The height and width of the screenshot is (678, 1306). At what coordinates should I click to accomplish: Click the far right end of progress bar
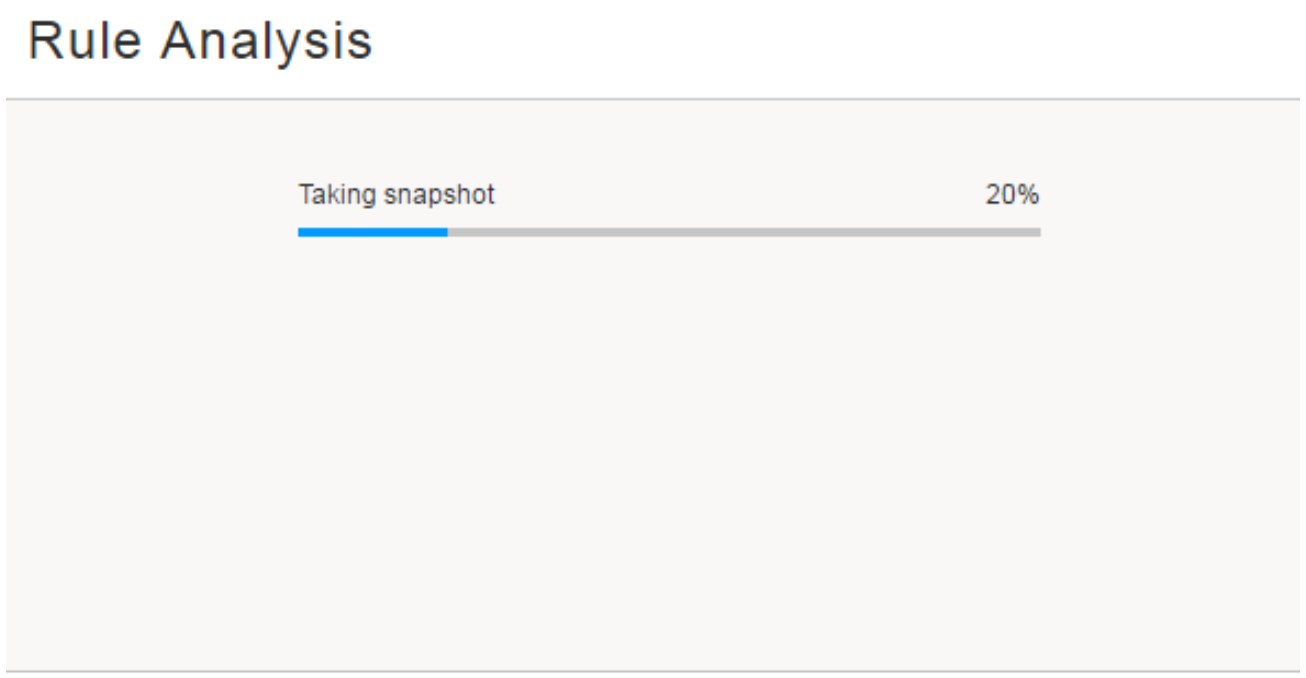coord(1038,232)
